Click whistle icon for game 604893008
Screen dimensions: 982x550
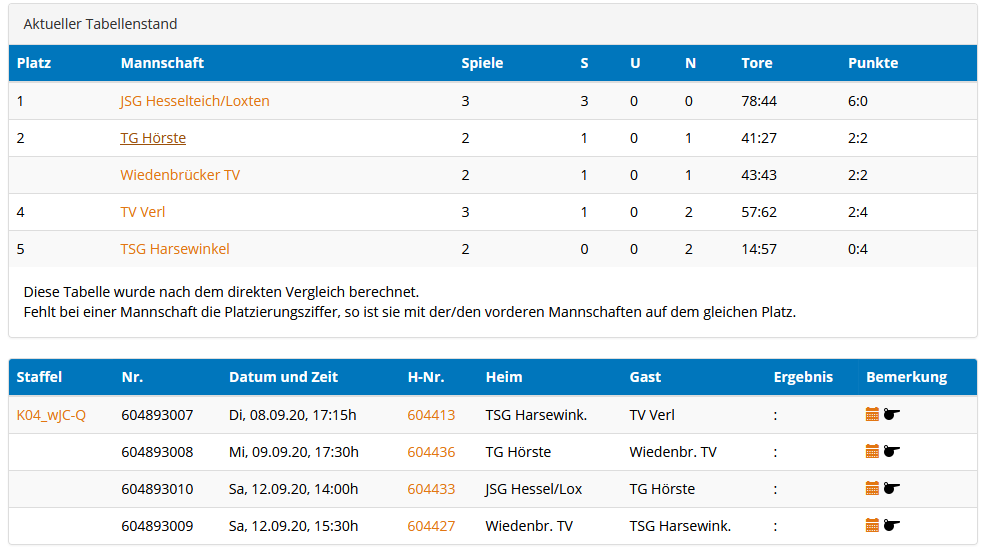(892, 452)
